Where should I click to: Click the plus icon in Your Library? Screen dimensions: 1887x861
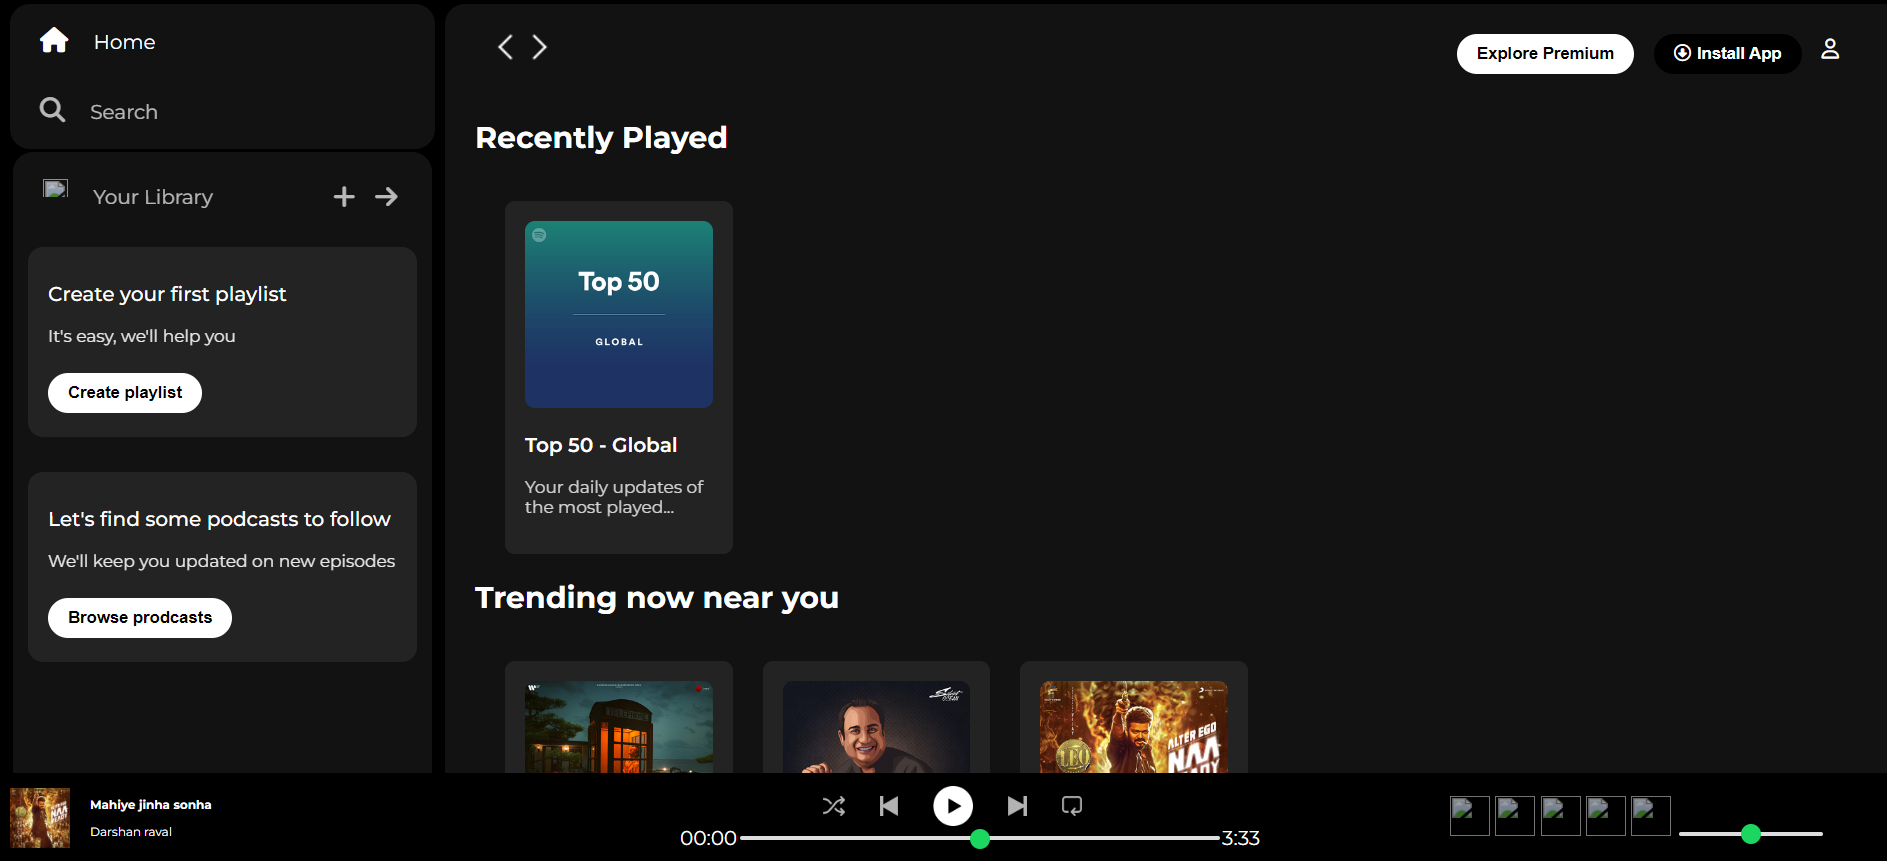(x=344, y=197)
